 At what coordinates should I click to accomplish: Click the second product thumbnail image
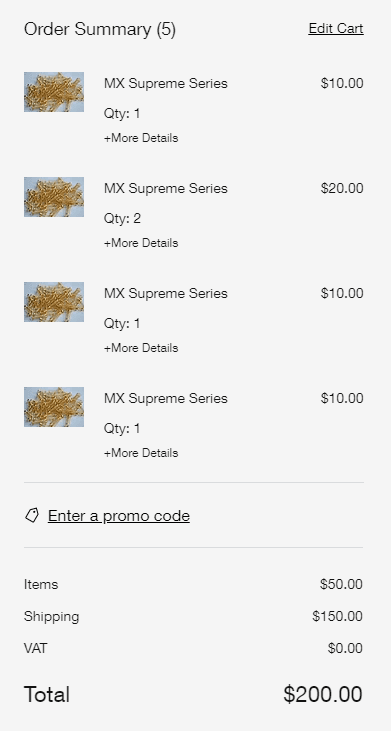[54, 197]
